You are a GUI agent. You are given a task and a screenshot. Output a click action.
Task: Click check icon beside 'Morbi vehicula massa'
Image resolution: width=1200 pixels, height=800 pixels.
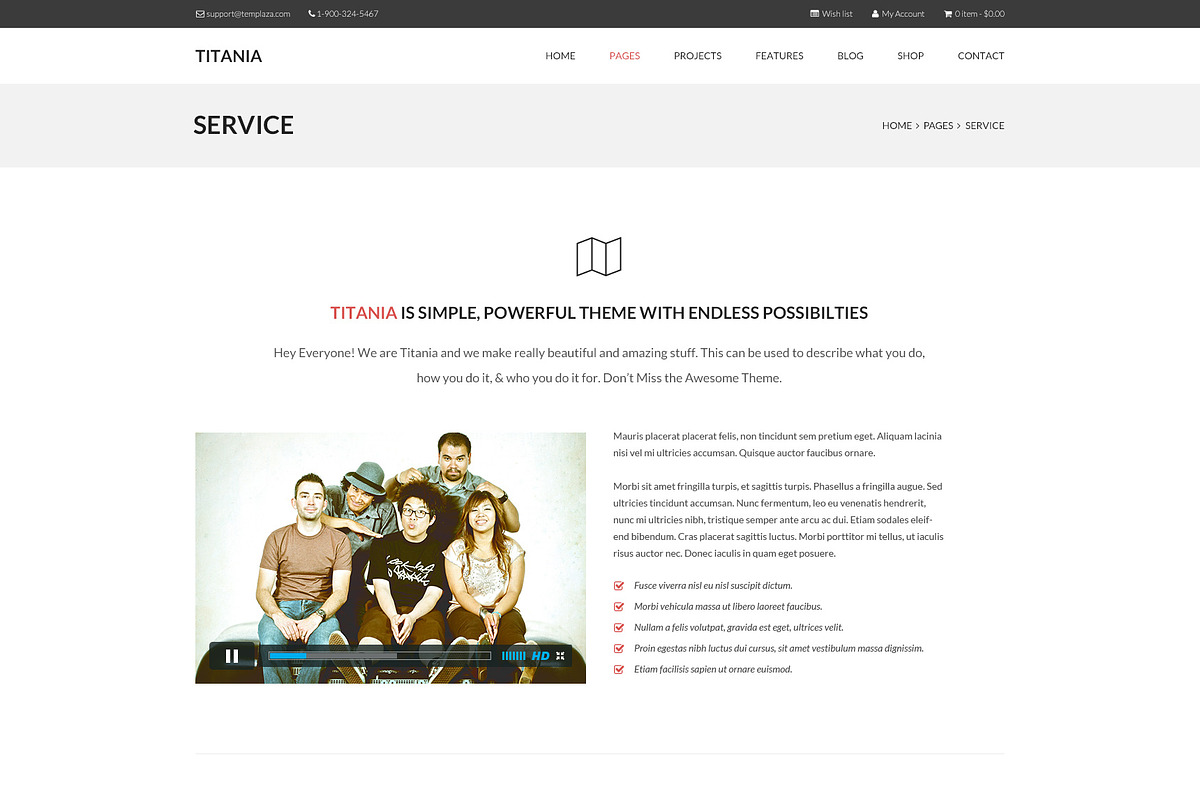619,607
